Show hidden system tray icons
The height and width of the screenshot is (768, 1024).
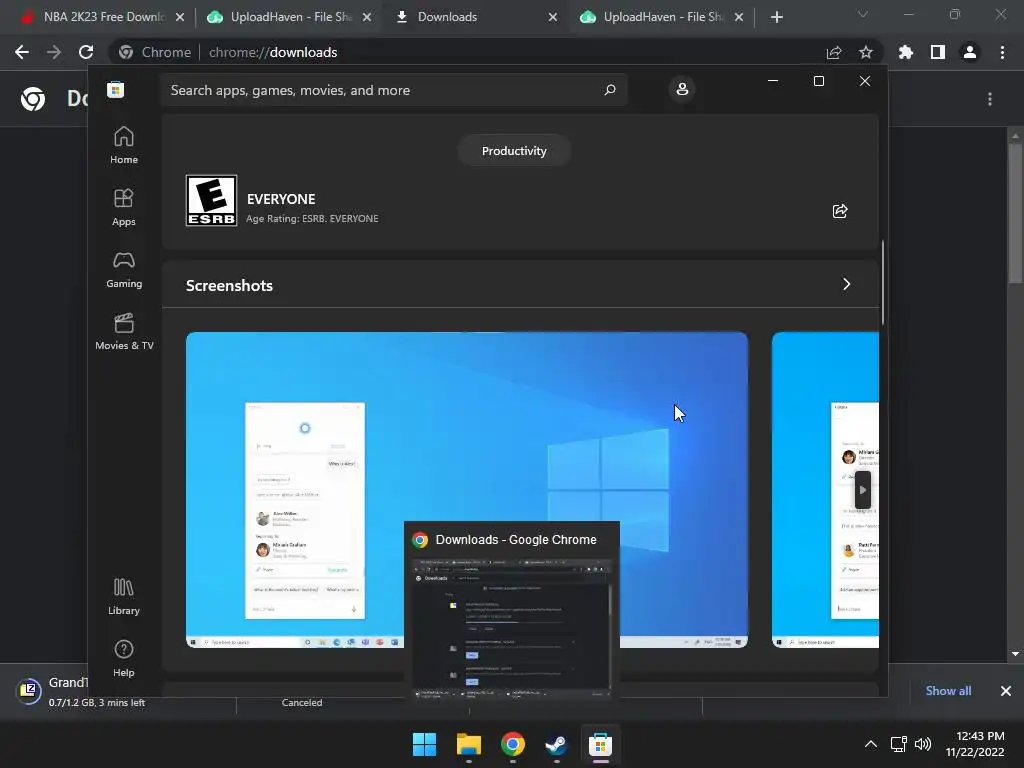pos(871,744)
